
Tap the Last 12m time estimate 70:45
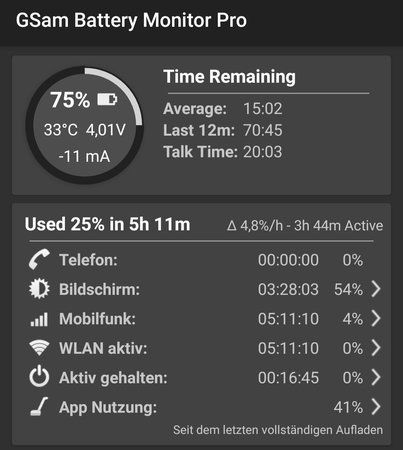point(263,130)
